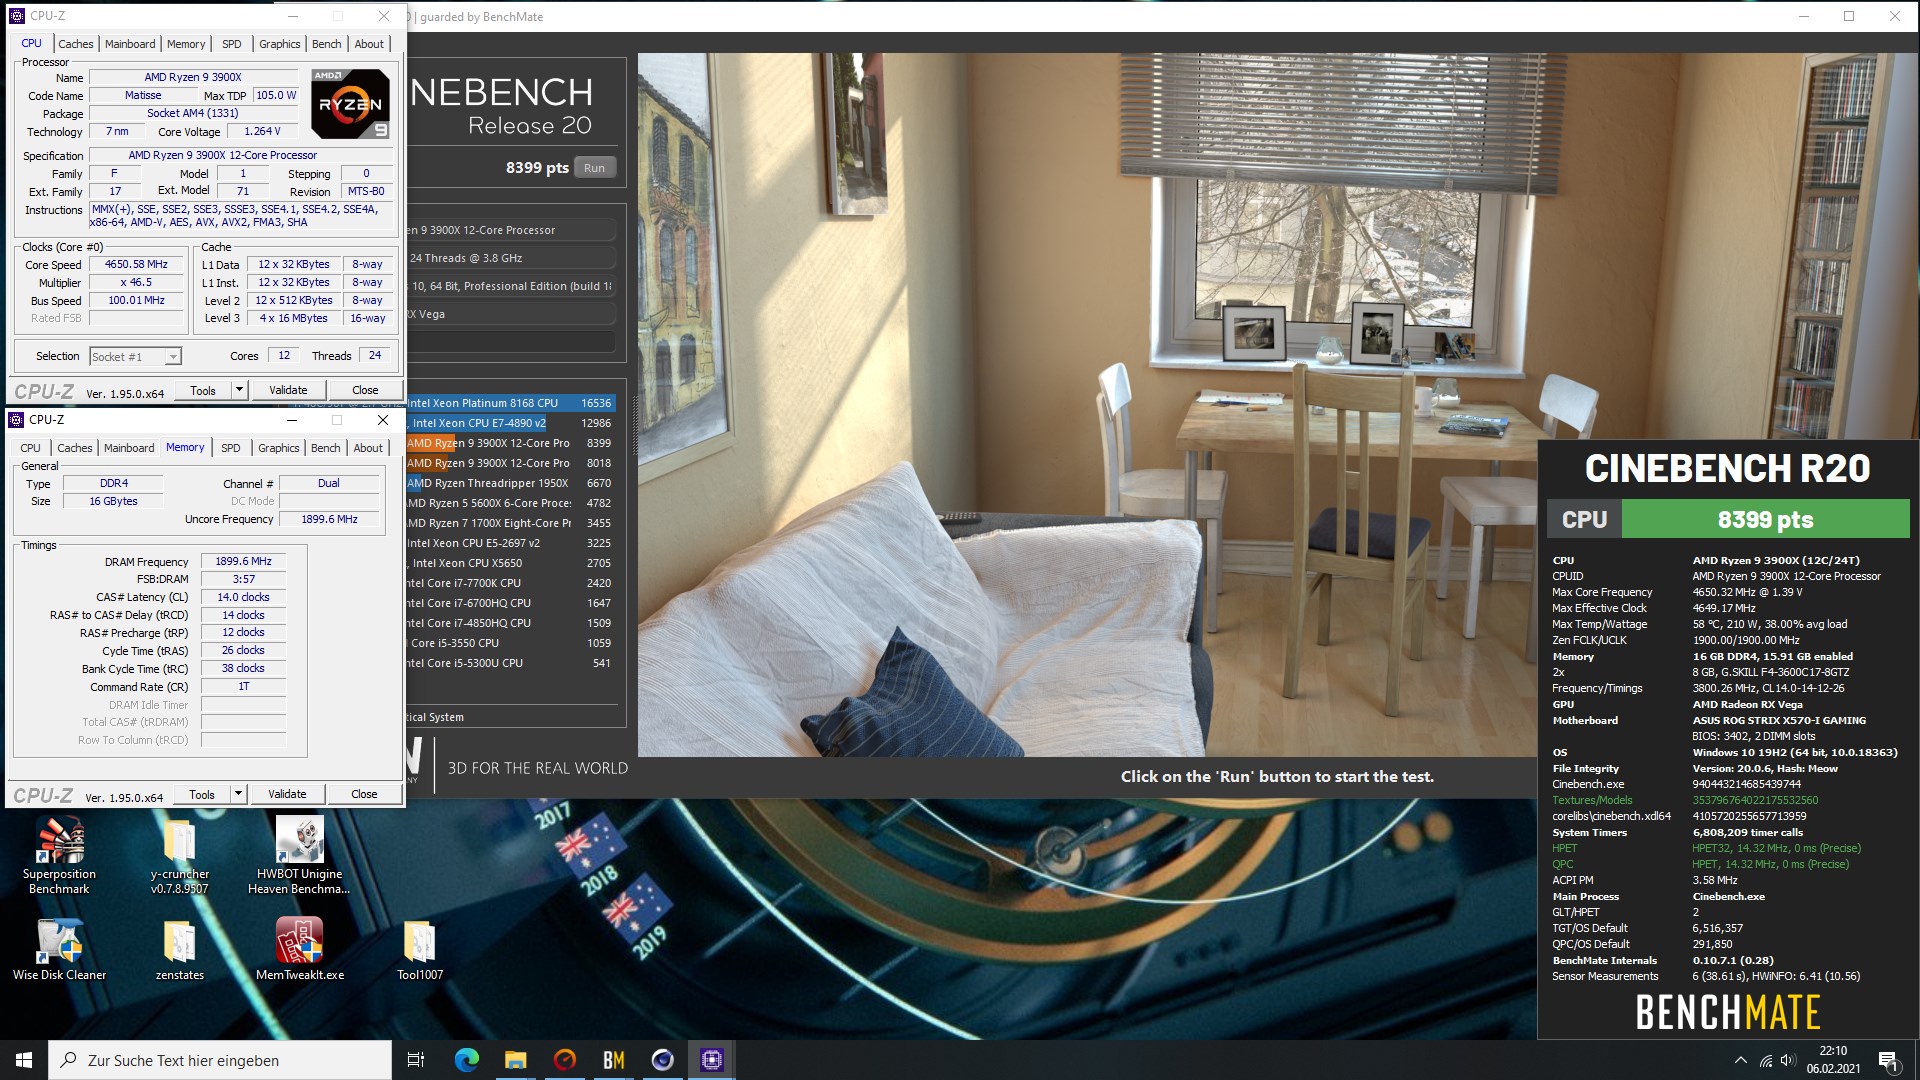
Task: Select Intel Xeon Platinum 8168 ranking row
Action: 511,403
